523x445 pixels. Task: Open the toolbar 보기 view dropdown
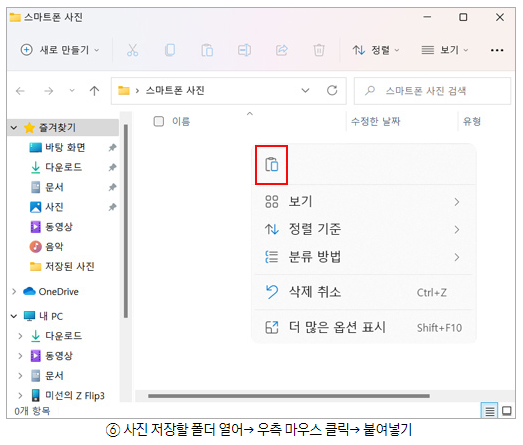(445, 50)
